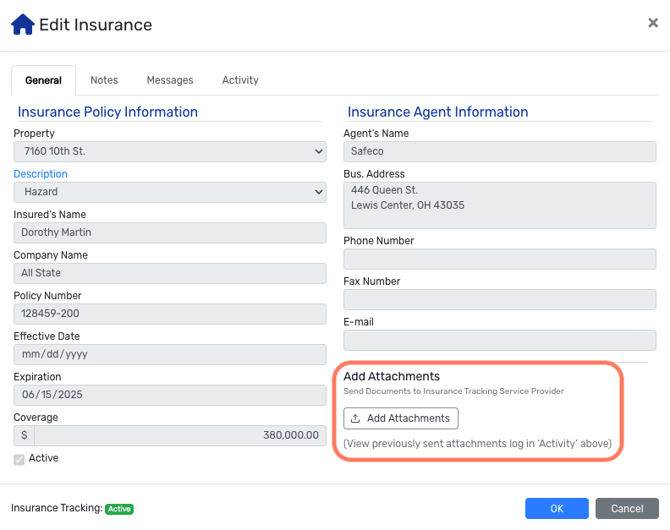The image size is (670, 530).
Task: Click the dollar sign prefix in Coverage
Action: tap(24, 436)
